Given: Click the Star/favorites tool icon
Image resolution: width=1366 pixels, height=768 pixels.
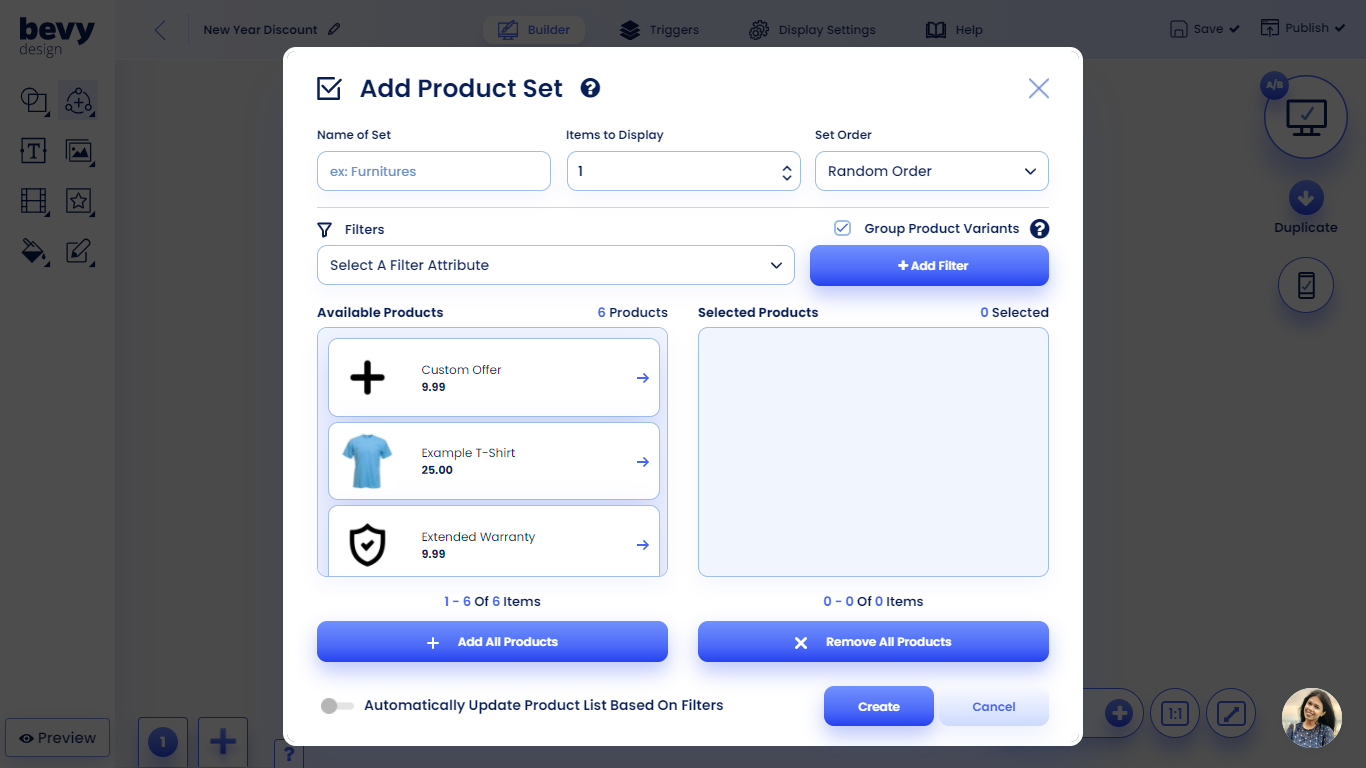Looking at the screenshot, I should click(79, 201).
